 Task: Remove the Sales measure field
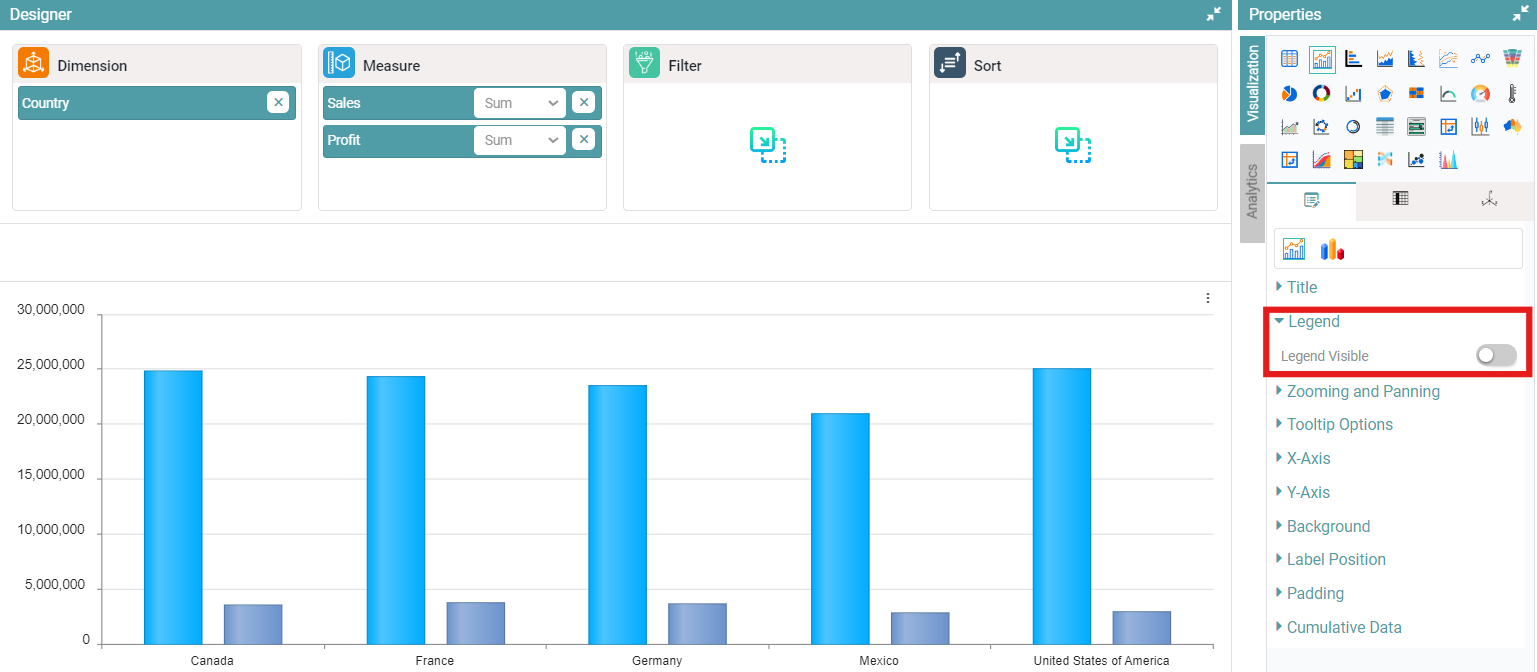click(583, 102)
